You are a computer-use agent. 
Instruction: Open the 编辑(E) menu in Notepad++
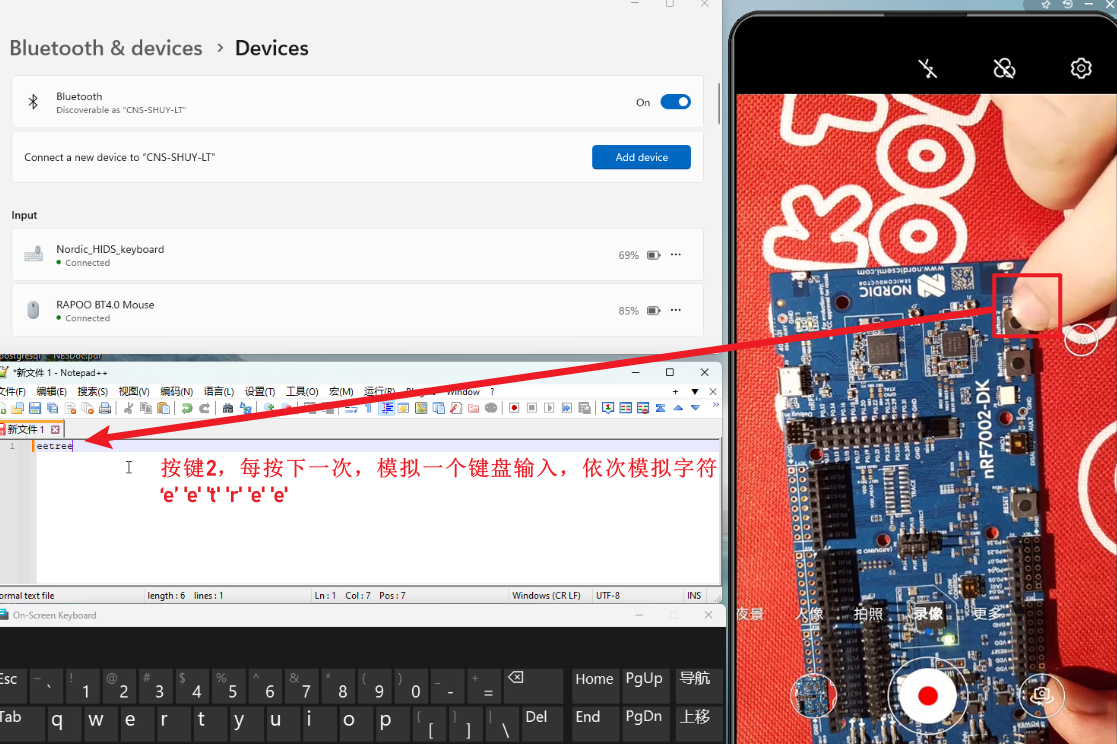51,392
